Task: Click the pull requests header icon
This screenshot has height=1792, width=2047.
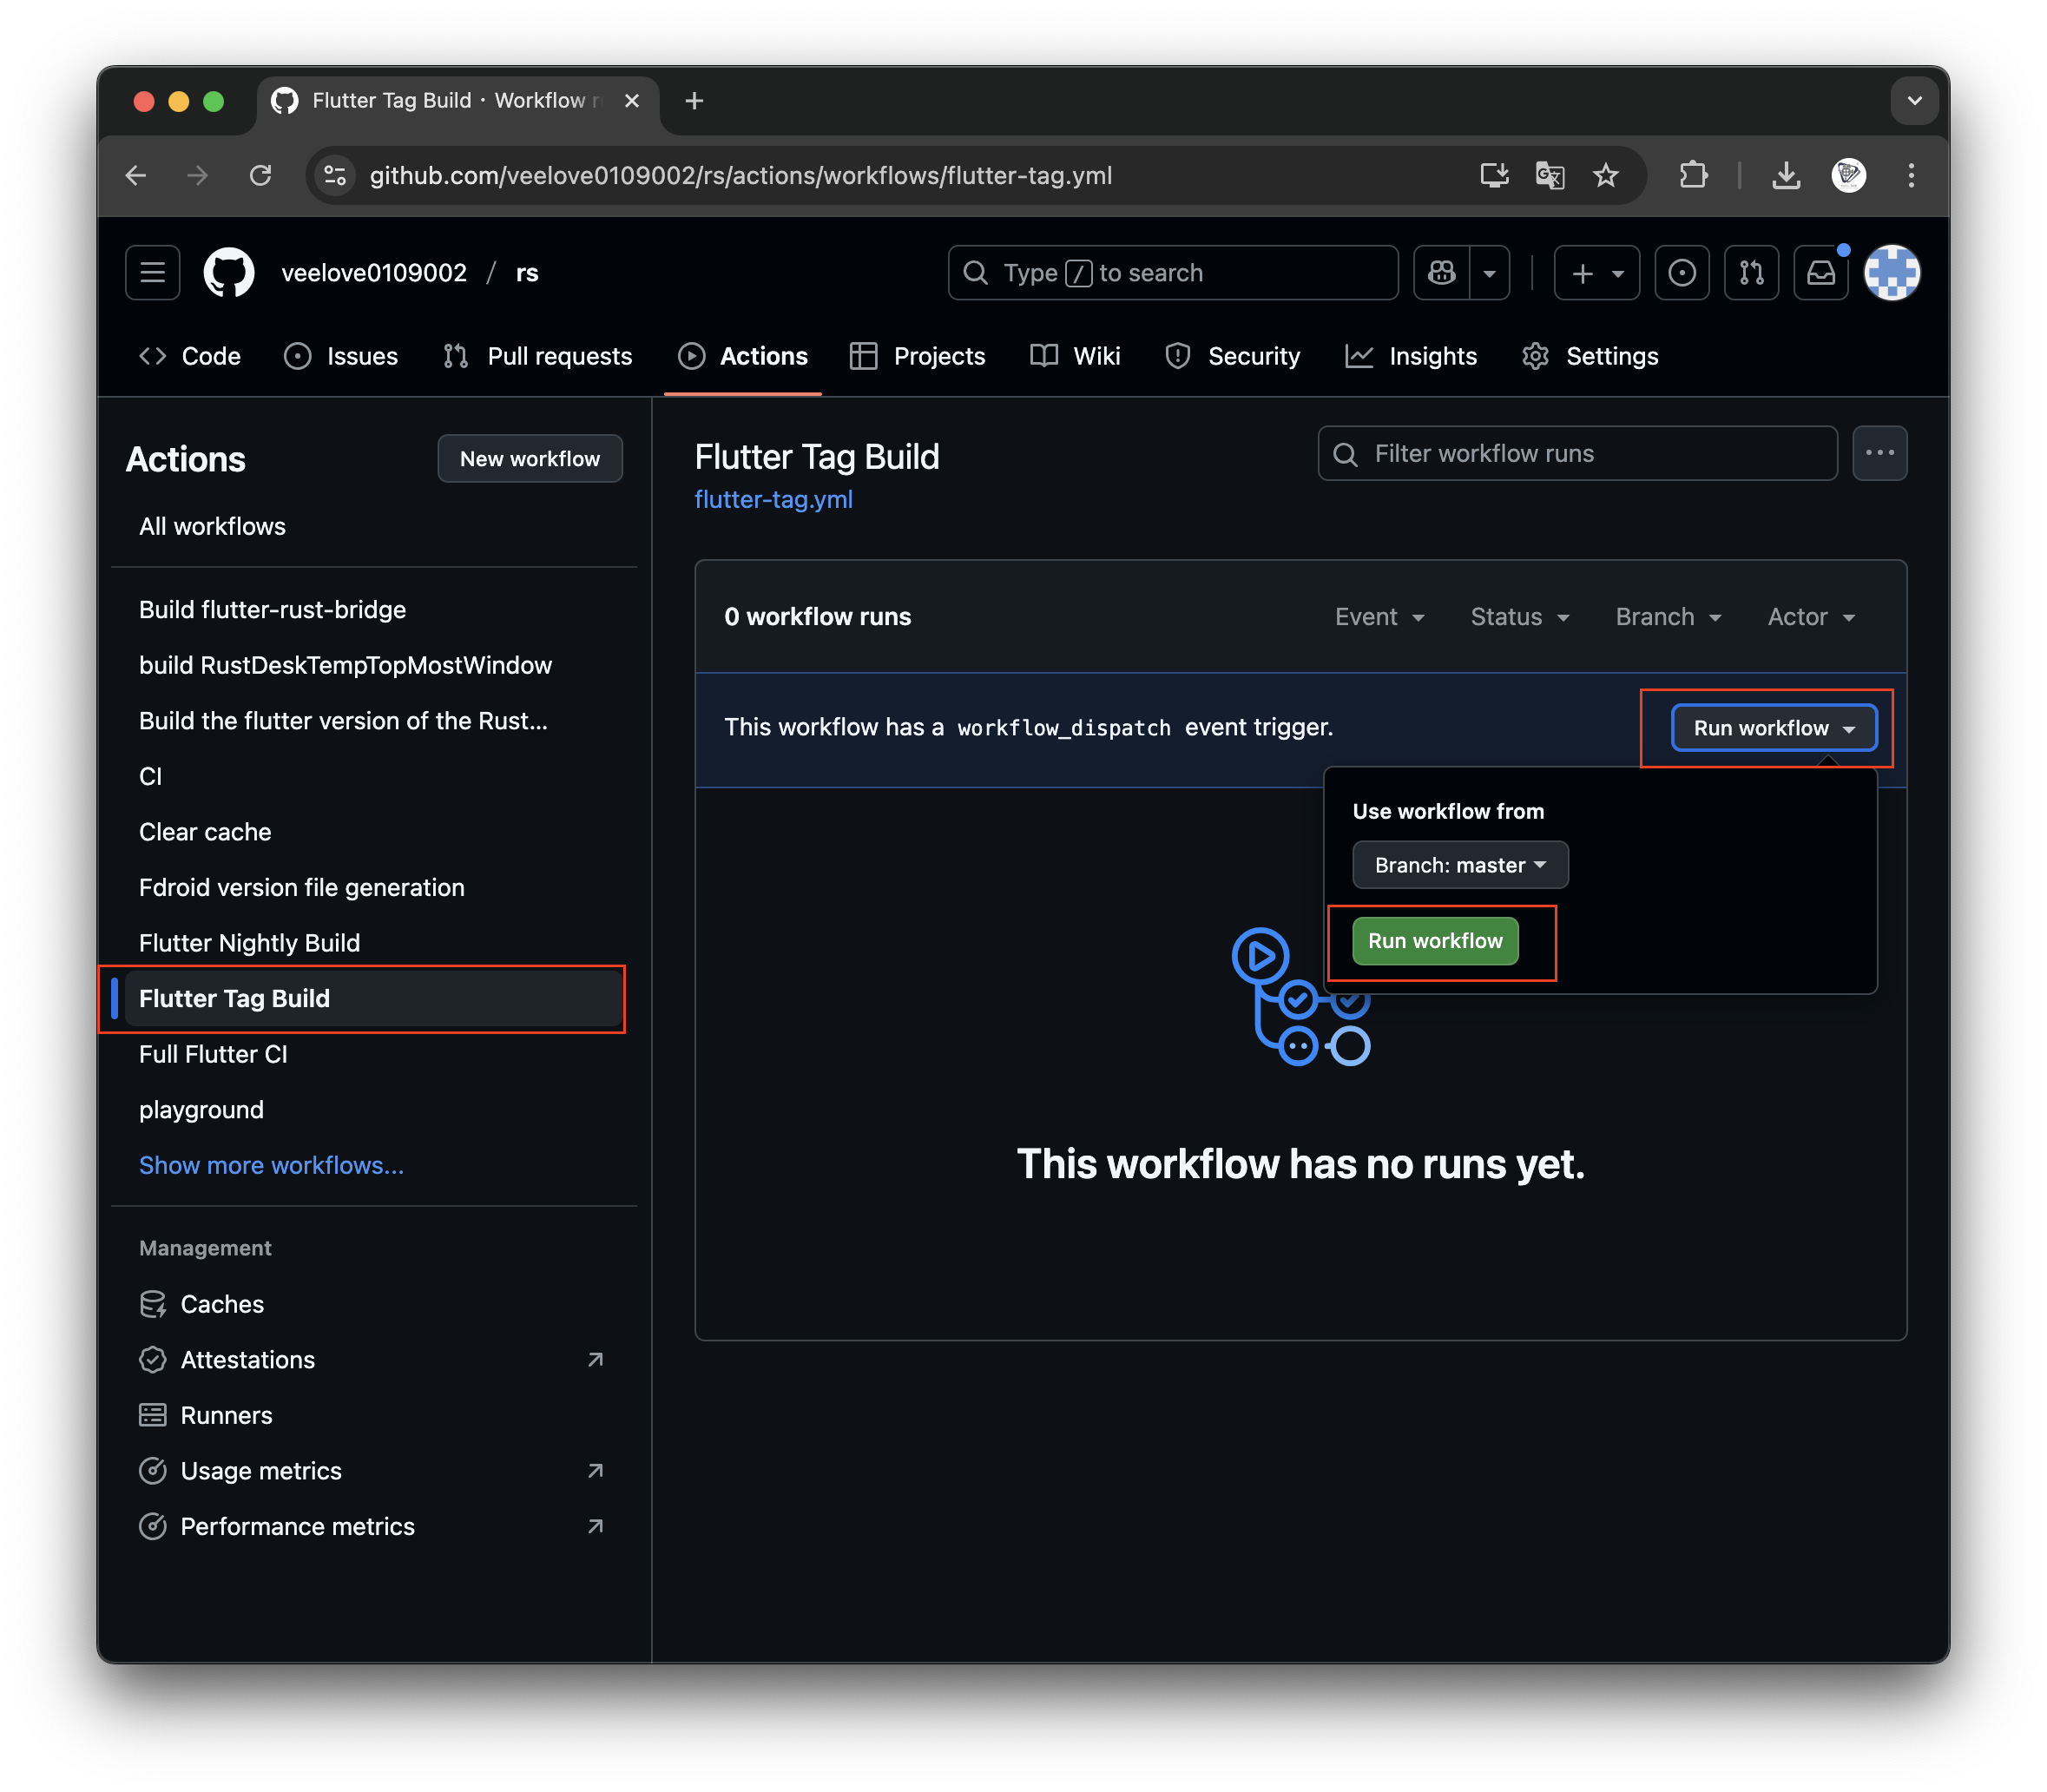Action: [x=1751, y=273]
